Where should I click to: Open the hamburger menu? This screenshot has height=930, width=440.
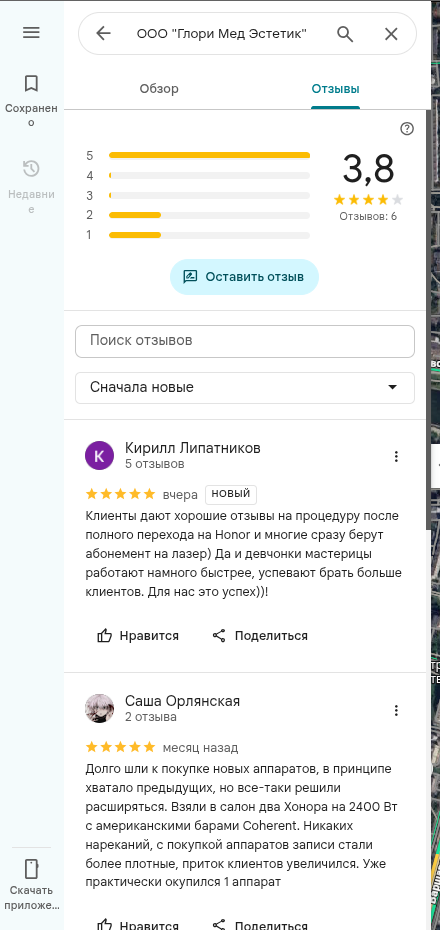pyautogui.click(x=31, y=33)
